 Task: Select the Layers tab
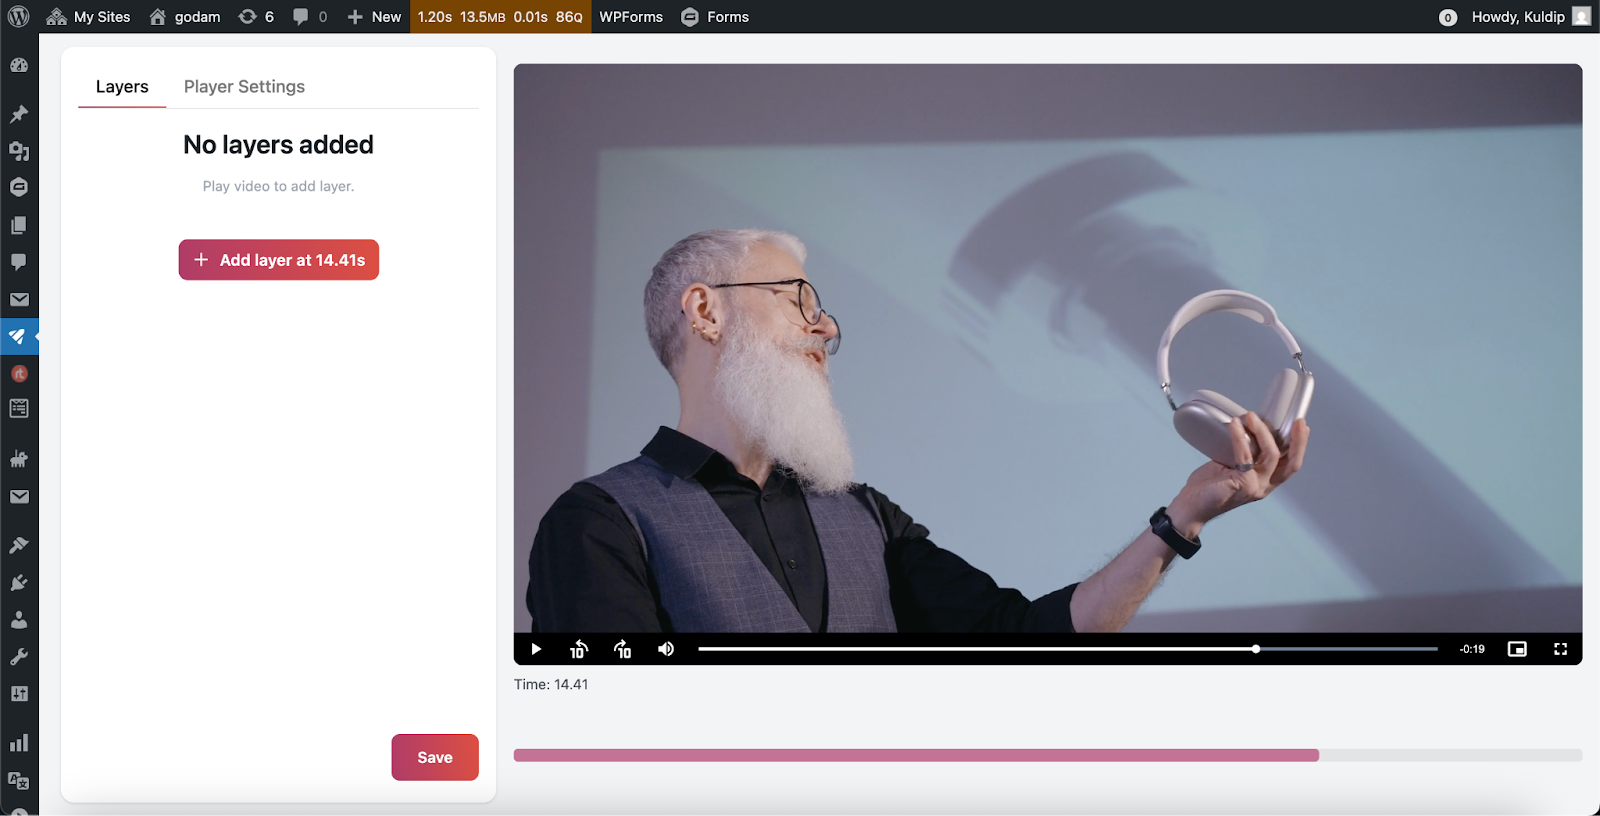coord(122,87)
